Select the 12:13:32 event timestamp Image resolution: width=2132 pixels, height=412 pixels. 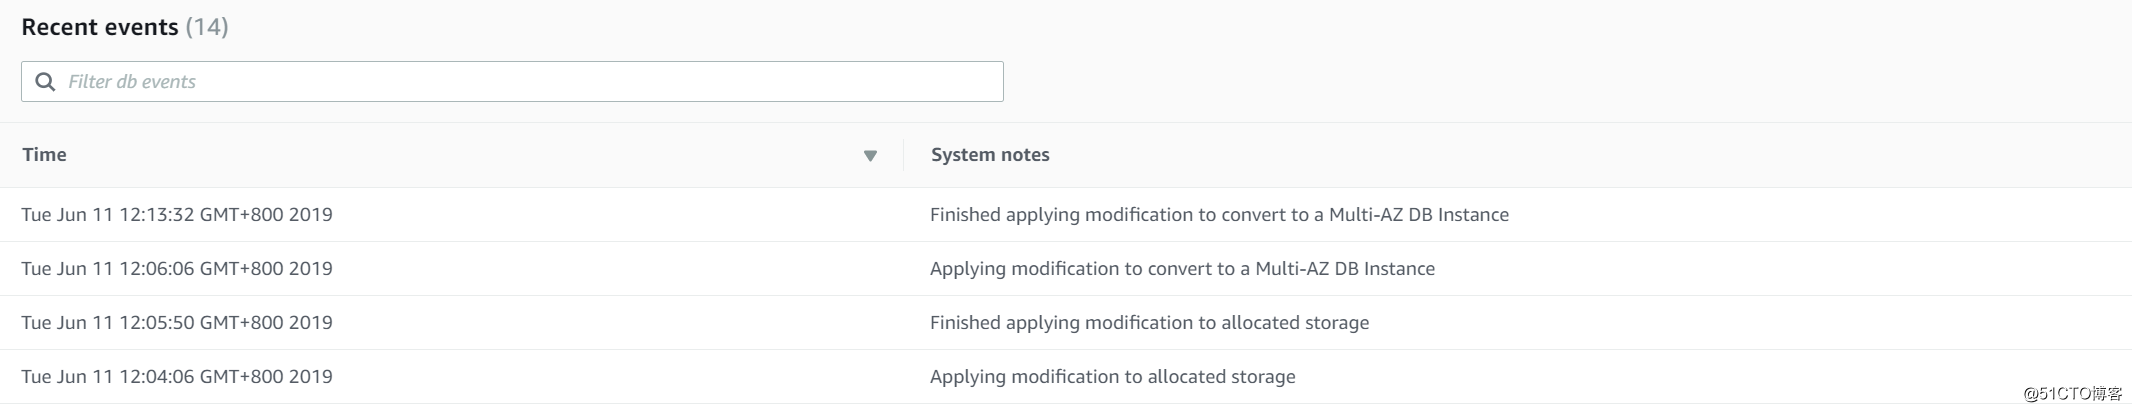coord(177,215)
